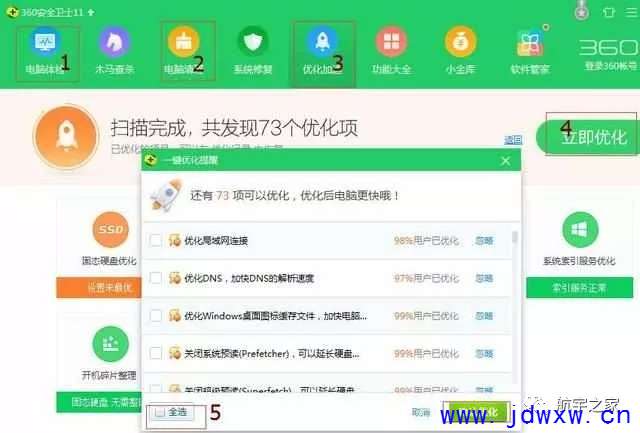The image size is (640, 433).
Task: Click the orange button under 固态硬盘优化
Action: (x=99, y=288)
